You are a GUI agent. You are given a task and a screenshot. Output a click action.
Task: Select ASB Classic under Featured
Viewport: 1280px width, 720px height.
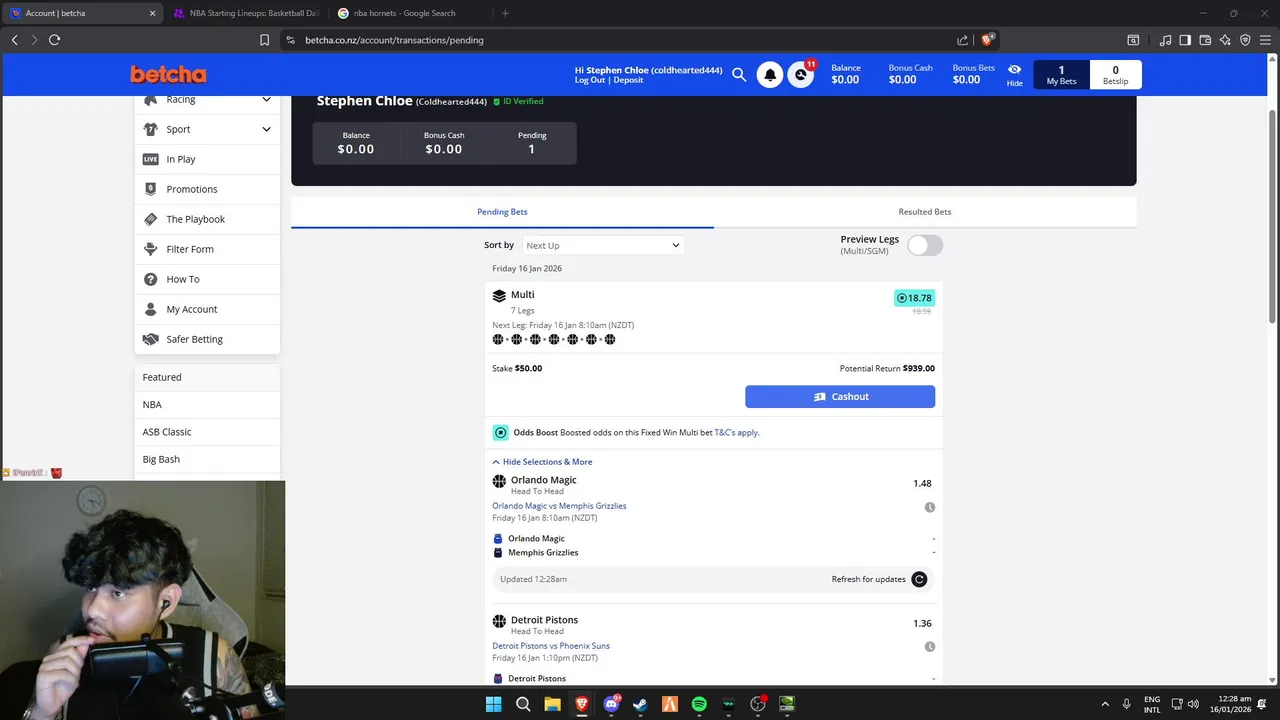coord(207,432)
